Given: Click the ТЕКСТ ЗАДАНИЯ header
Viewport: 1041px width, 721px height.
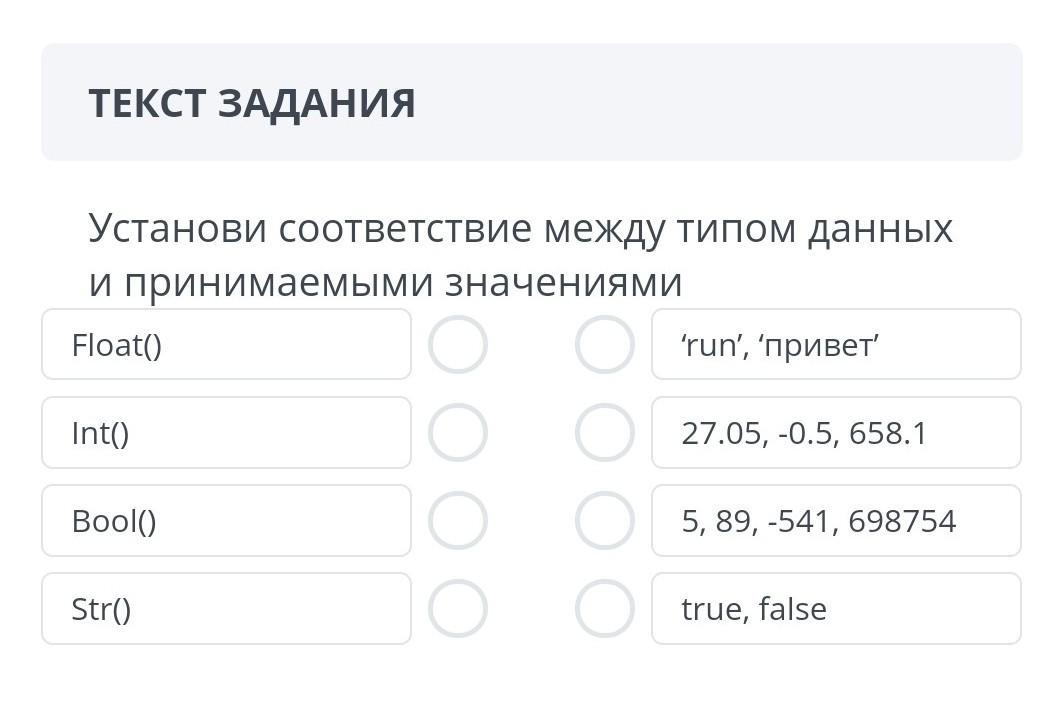Looking at the screenshot, I should [252, 103].
